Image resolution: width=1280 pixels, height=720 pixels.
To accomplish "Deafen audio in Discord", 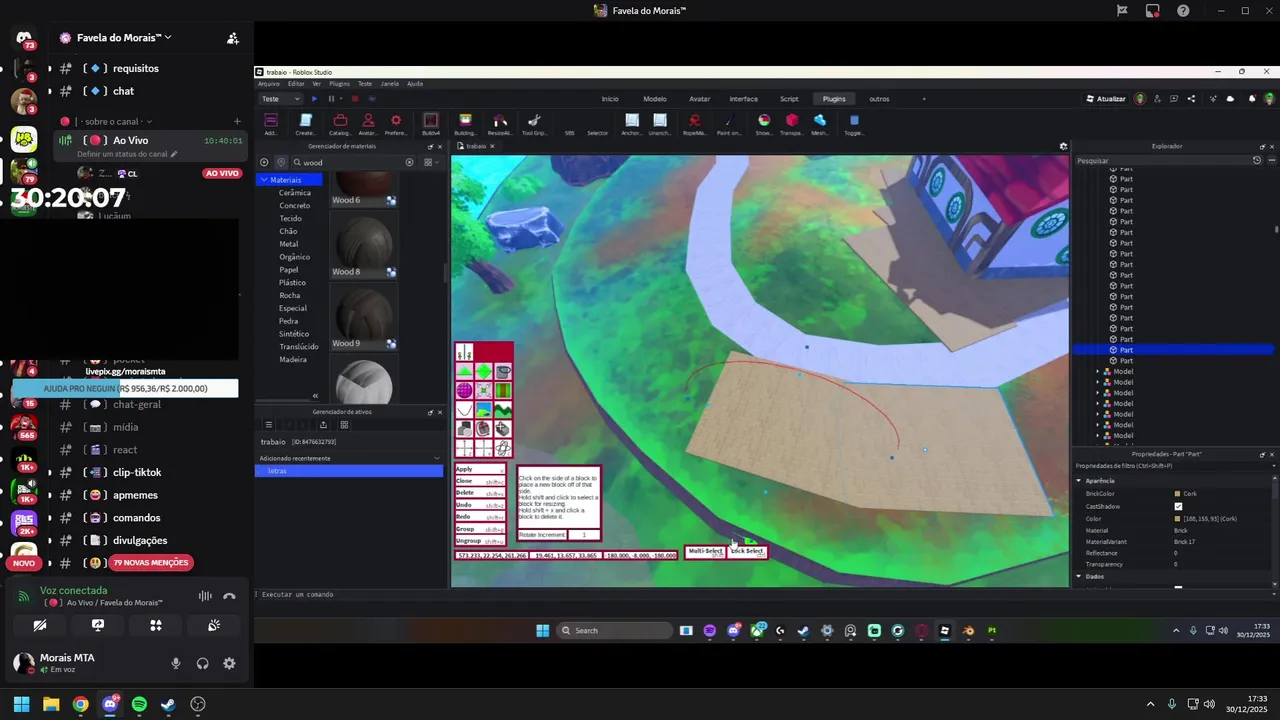I will point(203,663).
